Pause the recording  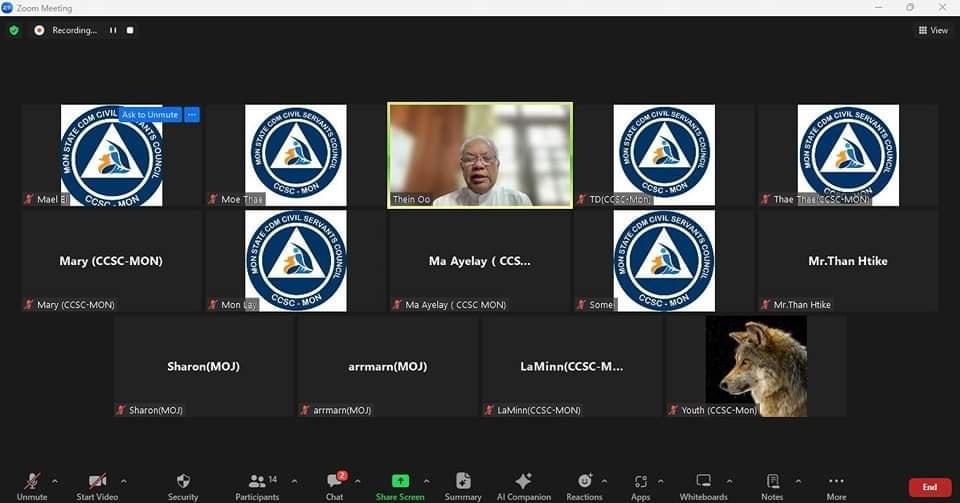coord(113,30)
